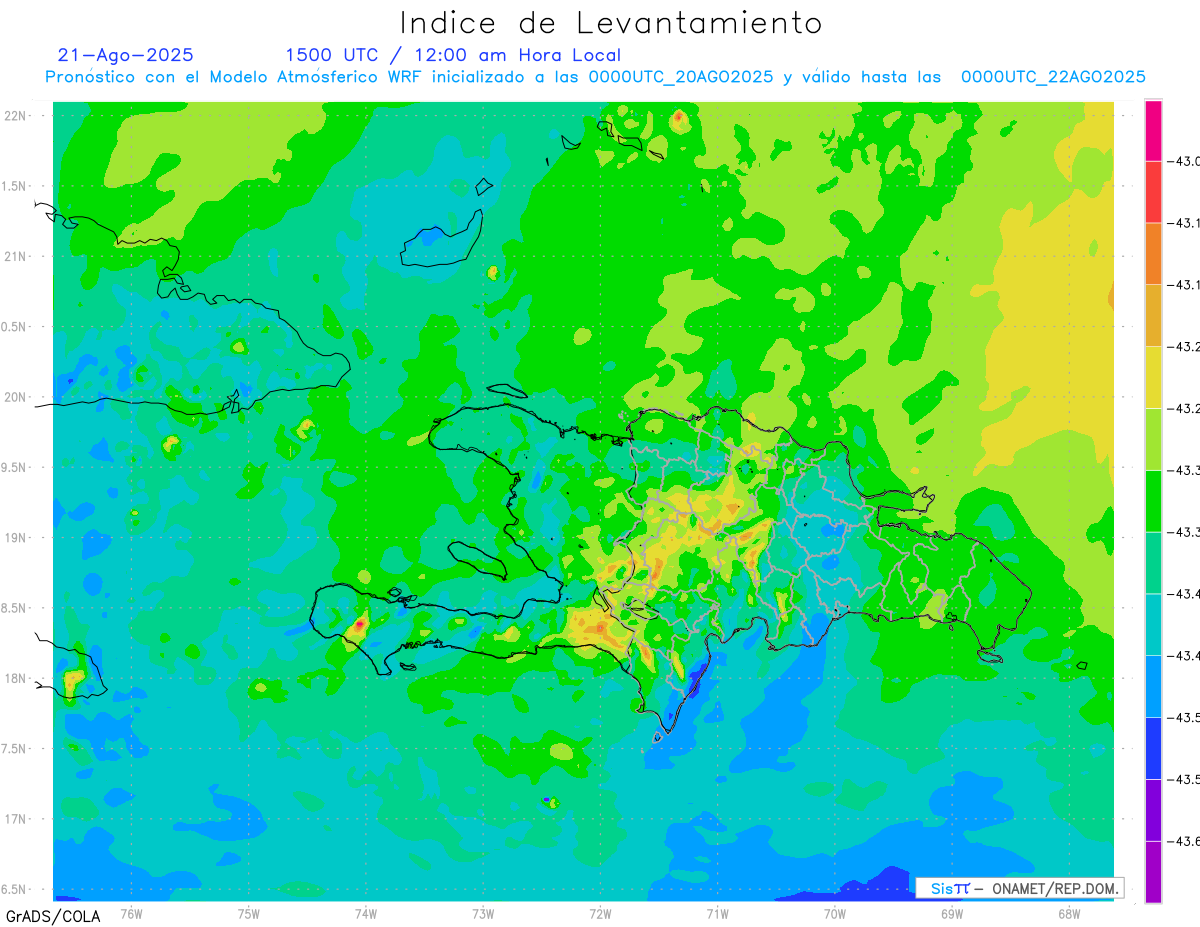This screenshot has width=1200, height=927.
Task: Select the red swatch in the legend bar
Action: pyautogui.click(x=1153, y=192)
